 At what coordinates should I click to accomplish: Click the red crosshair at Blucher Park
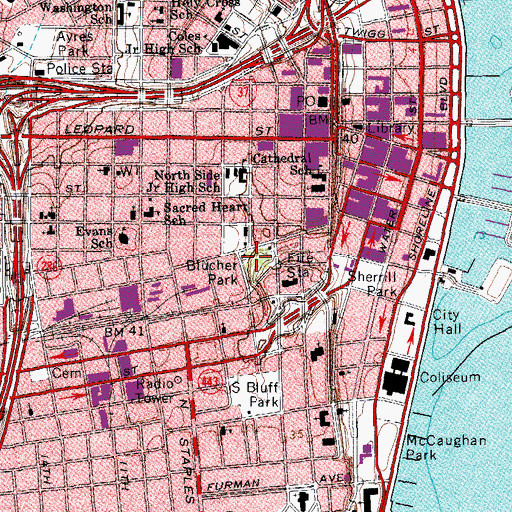(x=257, y=257)
